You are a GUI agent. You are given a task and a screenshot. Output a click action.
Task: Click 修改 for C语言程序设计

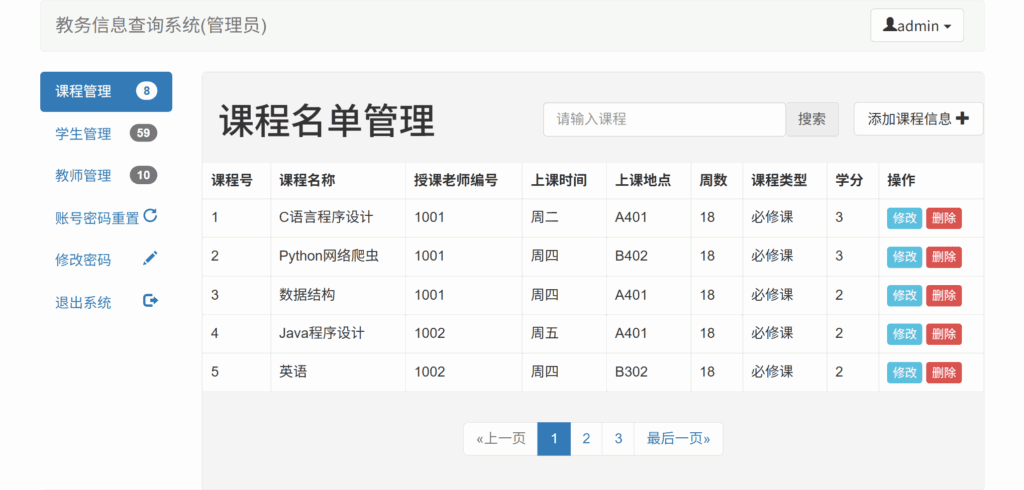(904, 218)
